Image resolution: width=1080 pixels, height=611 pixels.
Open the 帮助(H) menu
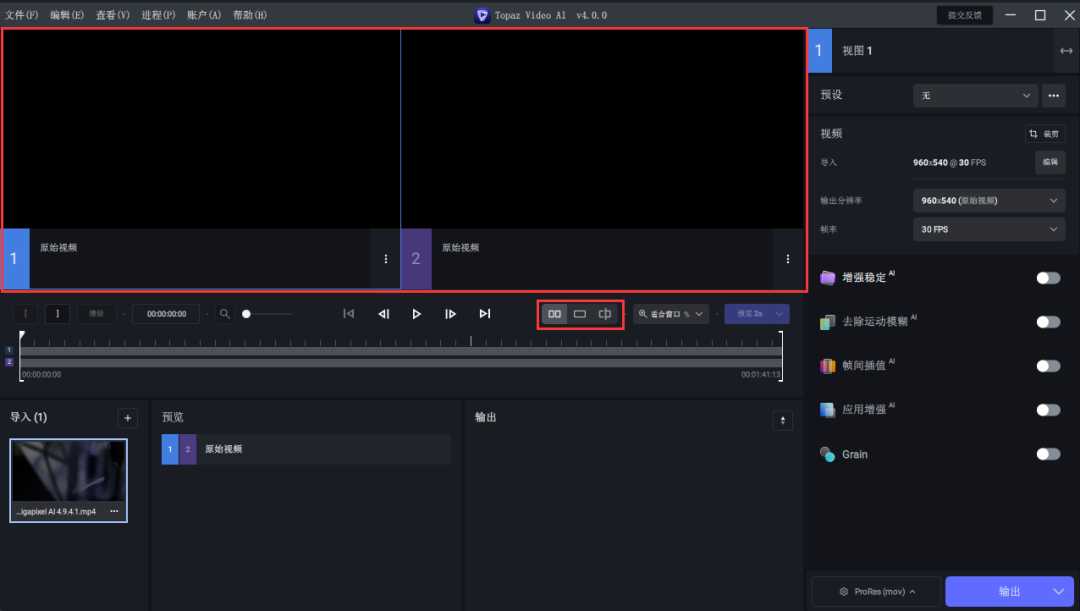click(249, 15)
